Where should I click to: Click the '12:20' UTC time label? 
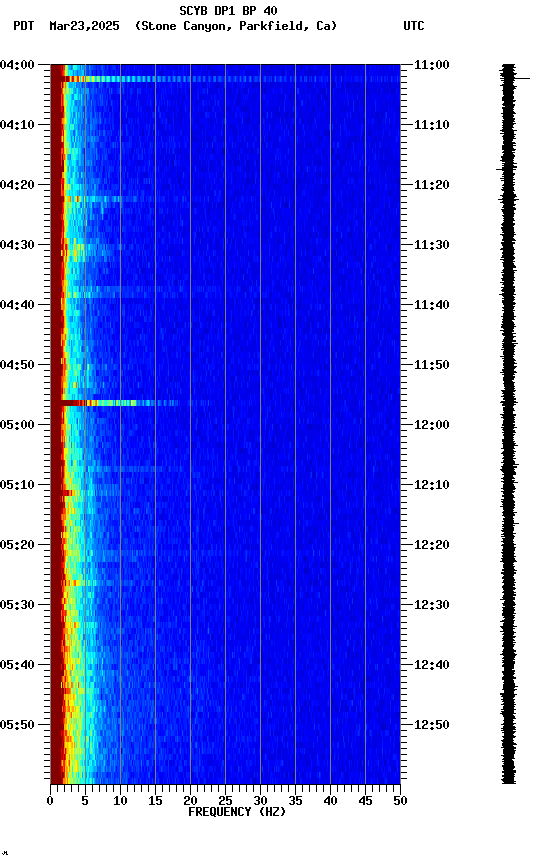[x=432, y=545]
